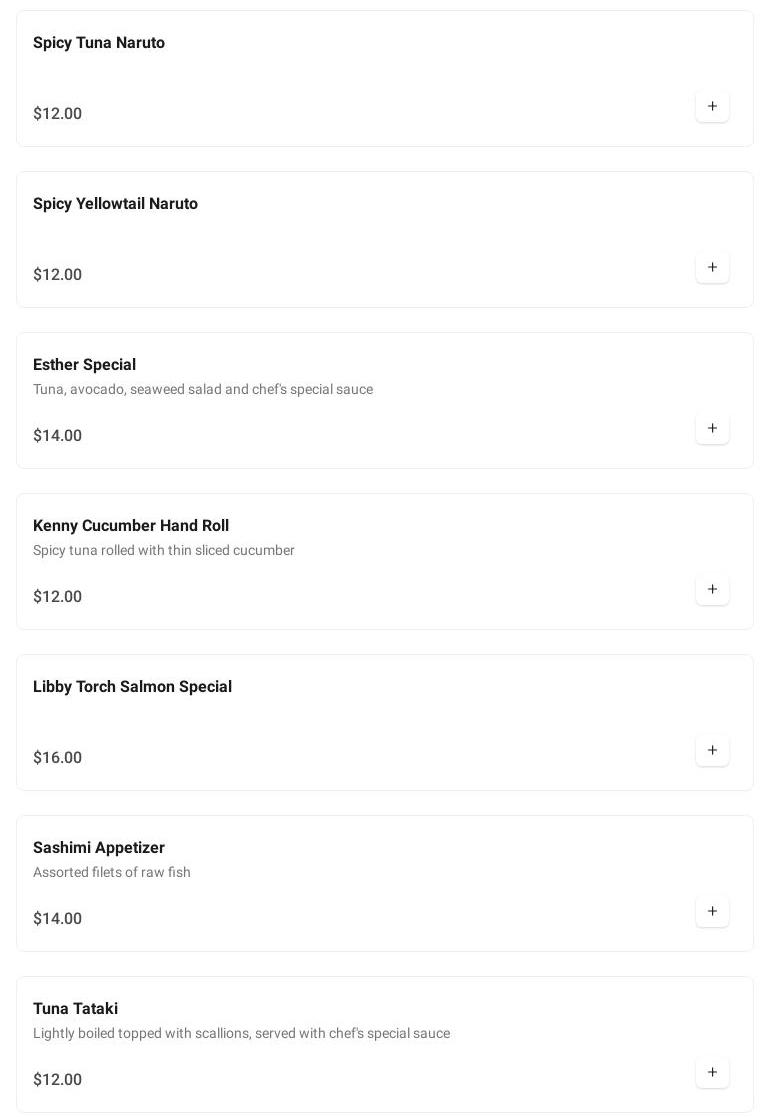
Task: Add Sashimi Appetizer using plus icon
Action: 712,911
